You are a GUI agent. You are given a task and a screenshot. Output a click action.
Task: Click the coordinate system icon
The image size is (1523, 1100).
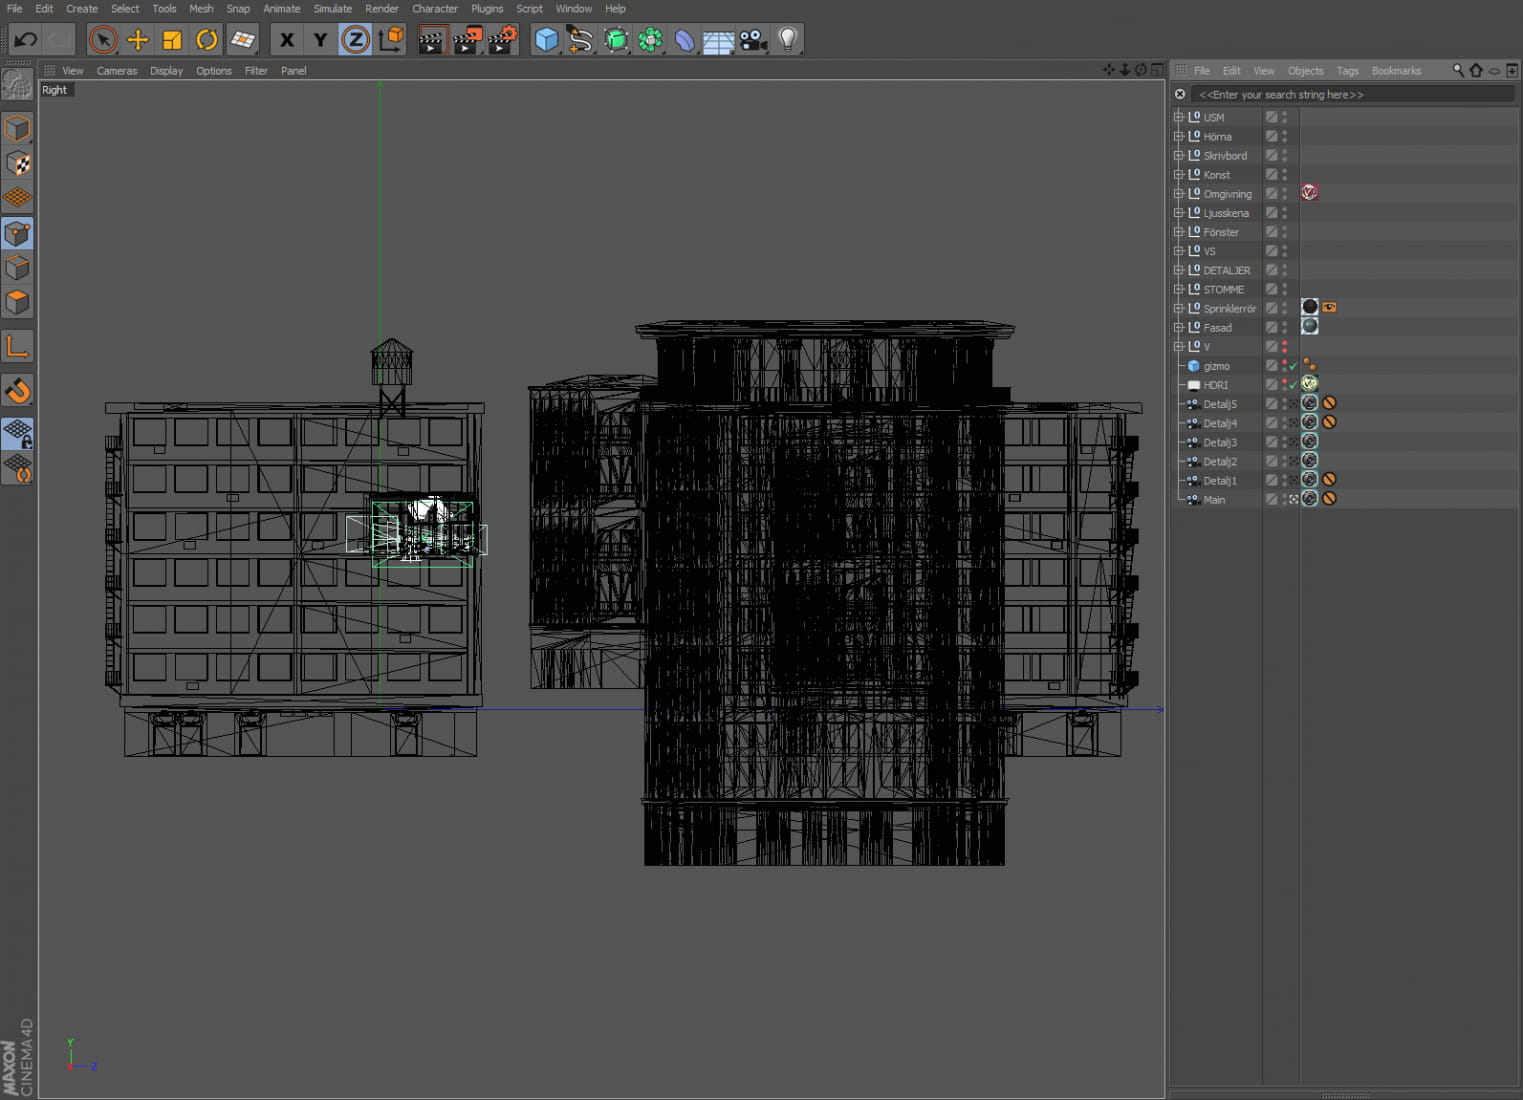click(x=391, y=40)
